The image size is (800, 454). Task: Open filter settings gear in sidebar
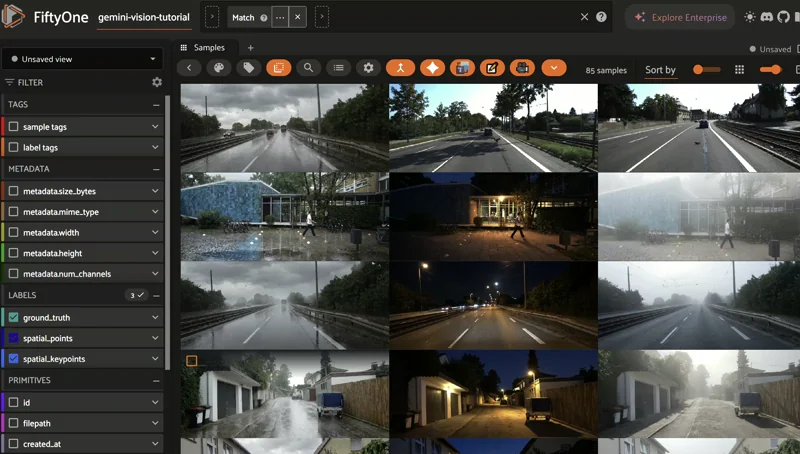(157, 82)
